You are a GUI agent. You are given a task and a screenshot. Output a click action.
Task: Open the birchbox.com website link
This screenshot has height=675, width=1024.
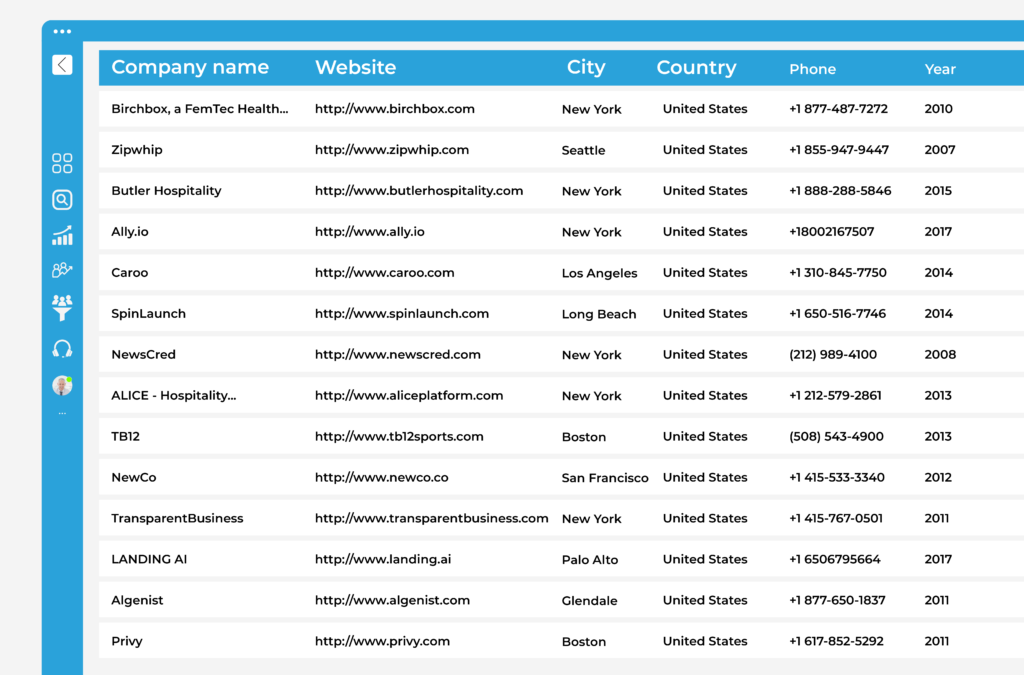(x=394, y=109)
